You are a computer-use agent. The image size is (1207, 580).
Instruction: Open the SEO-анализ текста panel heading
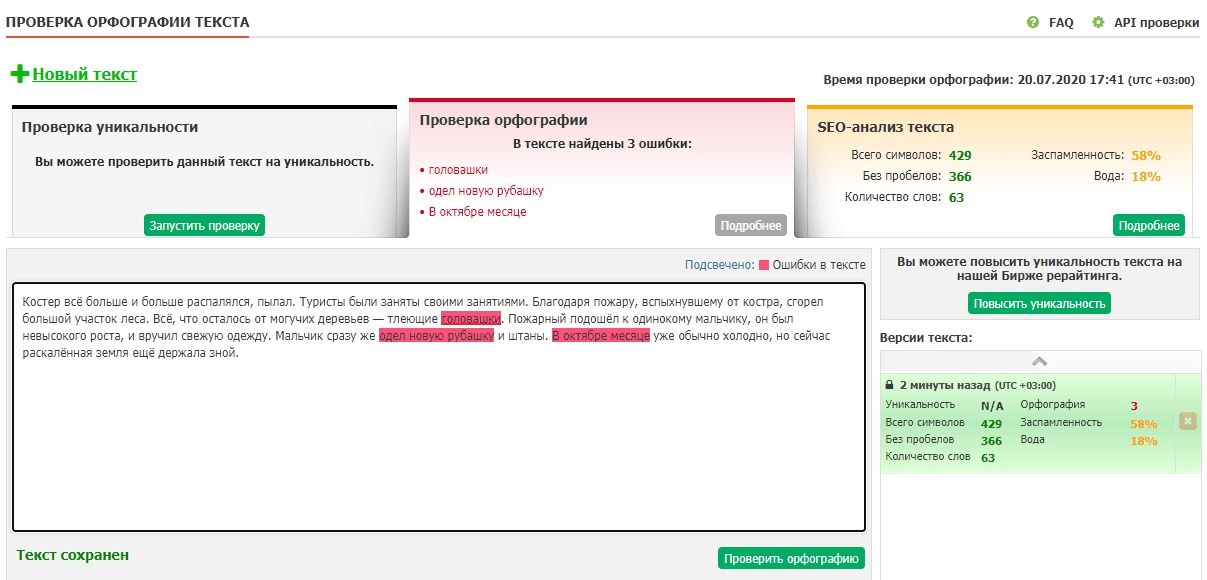point(886,127)
